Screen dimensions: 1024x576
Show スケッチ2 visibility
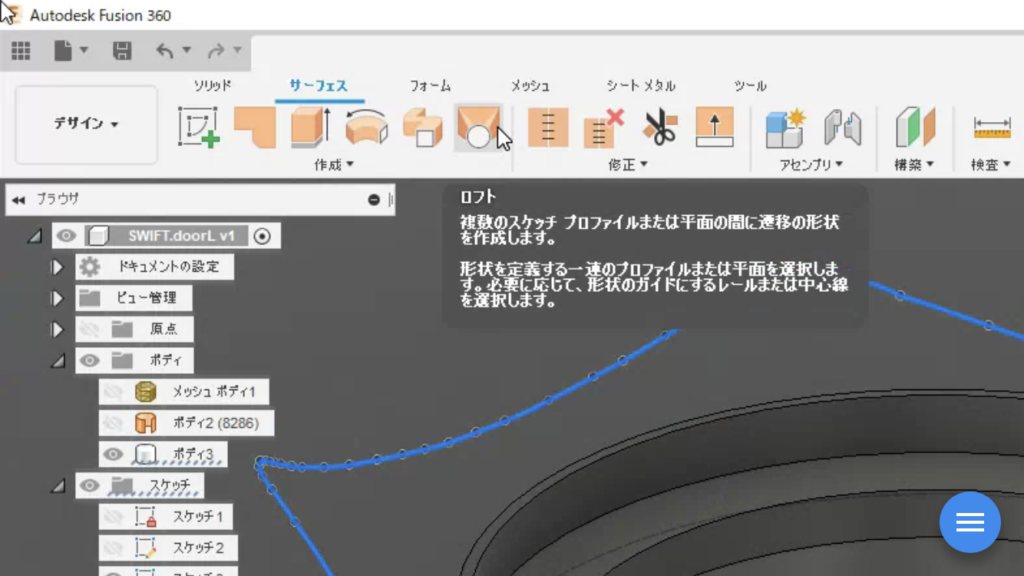[114, 548]
